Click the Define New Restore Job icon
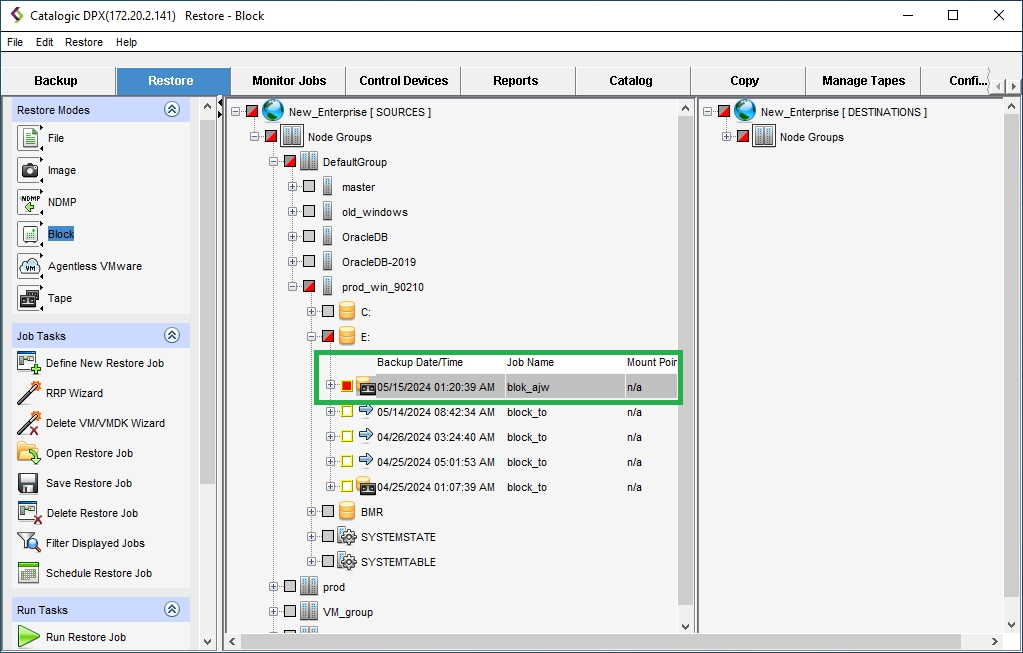This screenshot has height=653, width=1023. (x=28, y=363)
